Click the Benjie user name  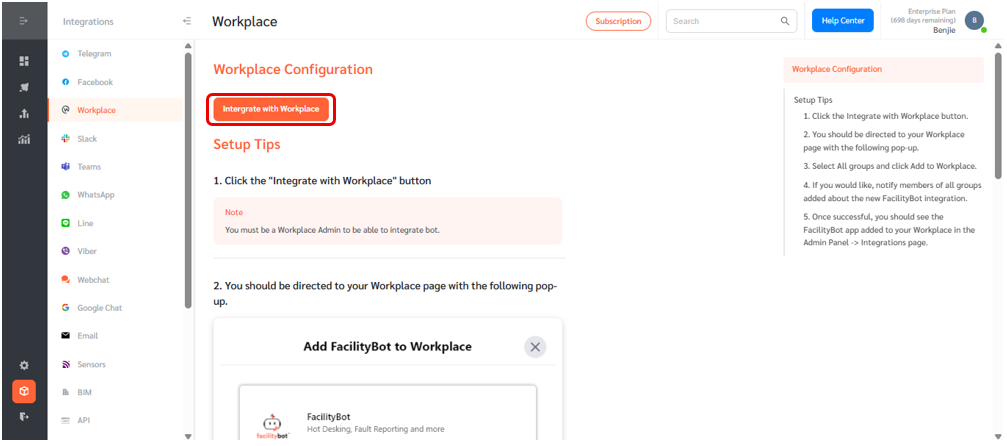click(944, 30)
